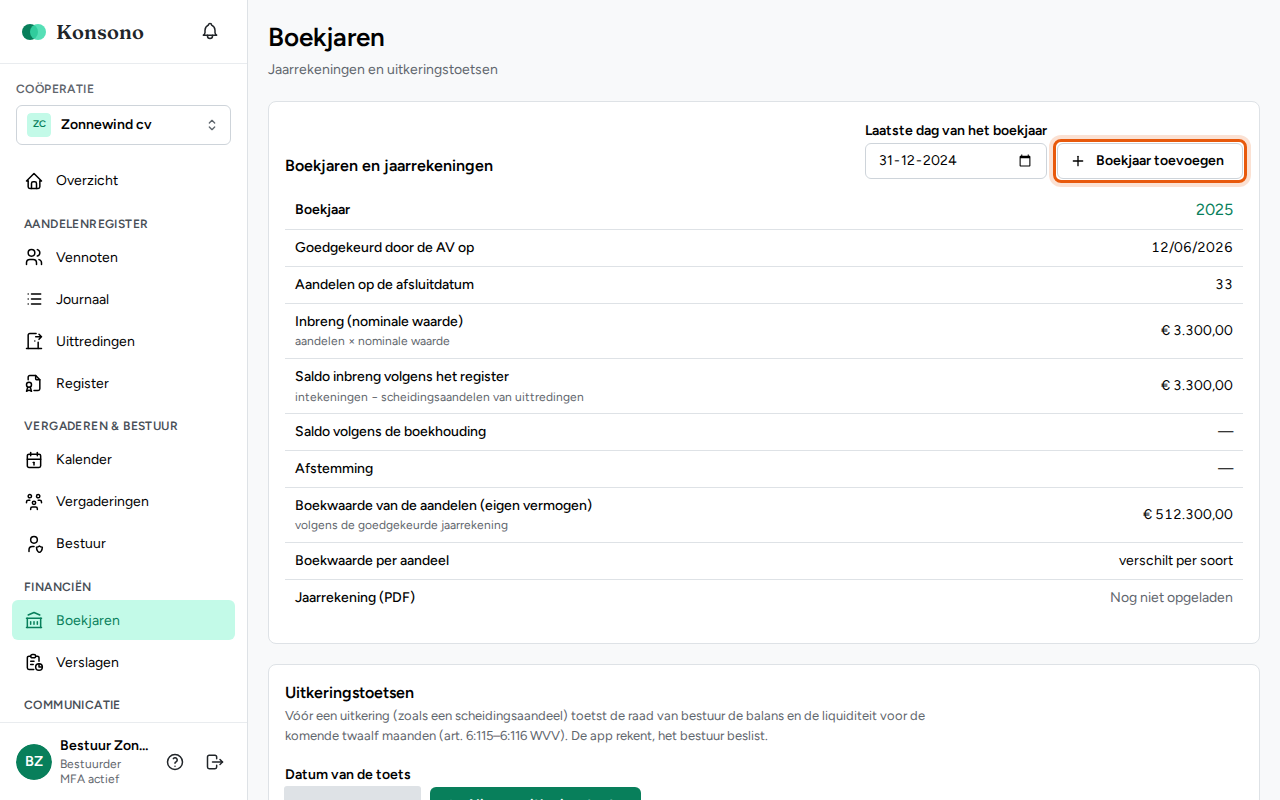Viewport: 1280px width, 800px height.
Task: Click the 12/06/2026 approval date
Action: coord(1192,248)
